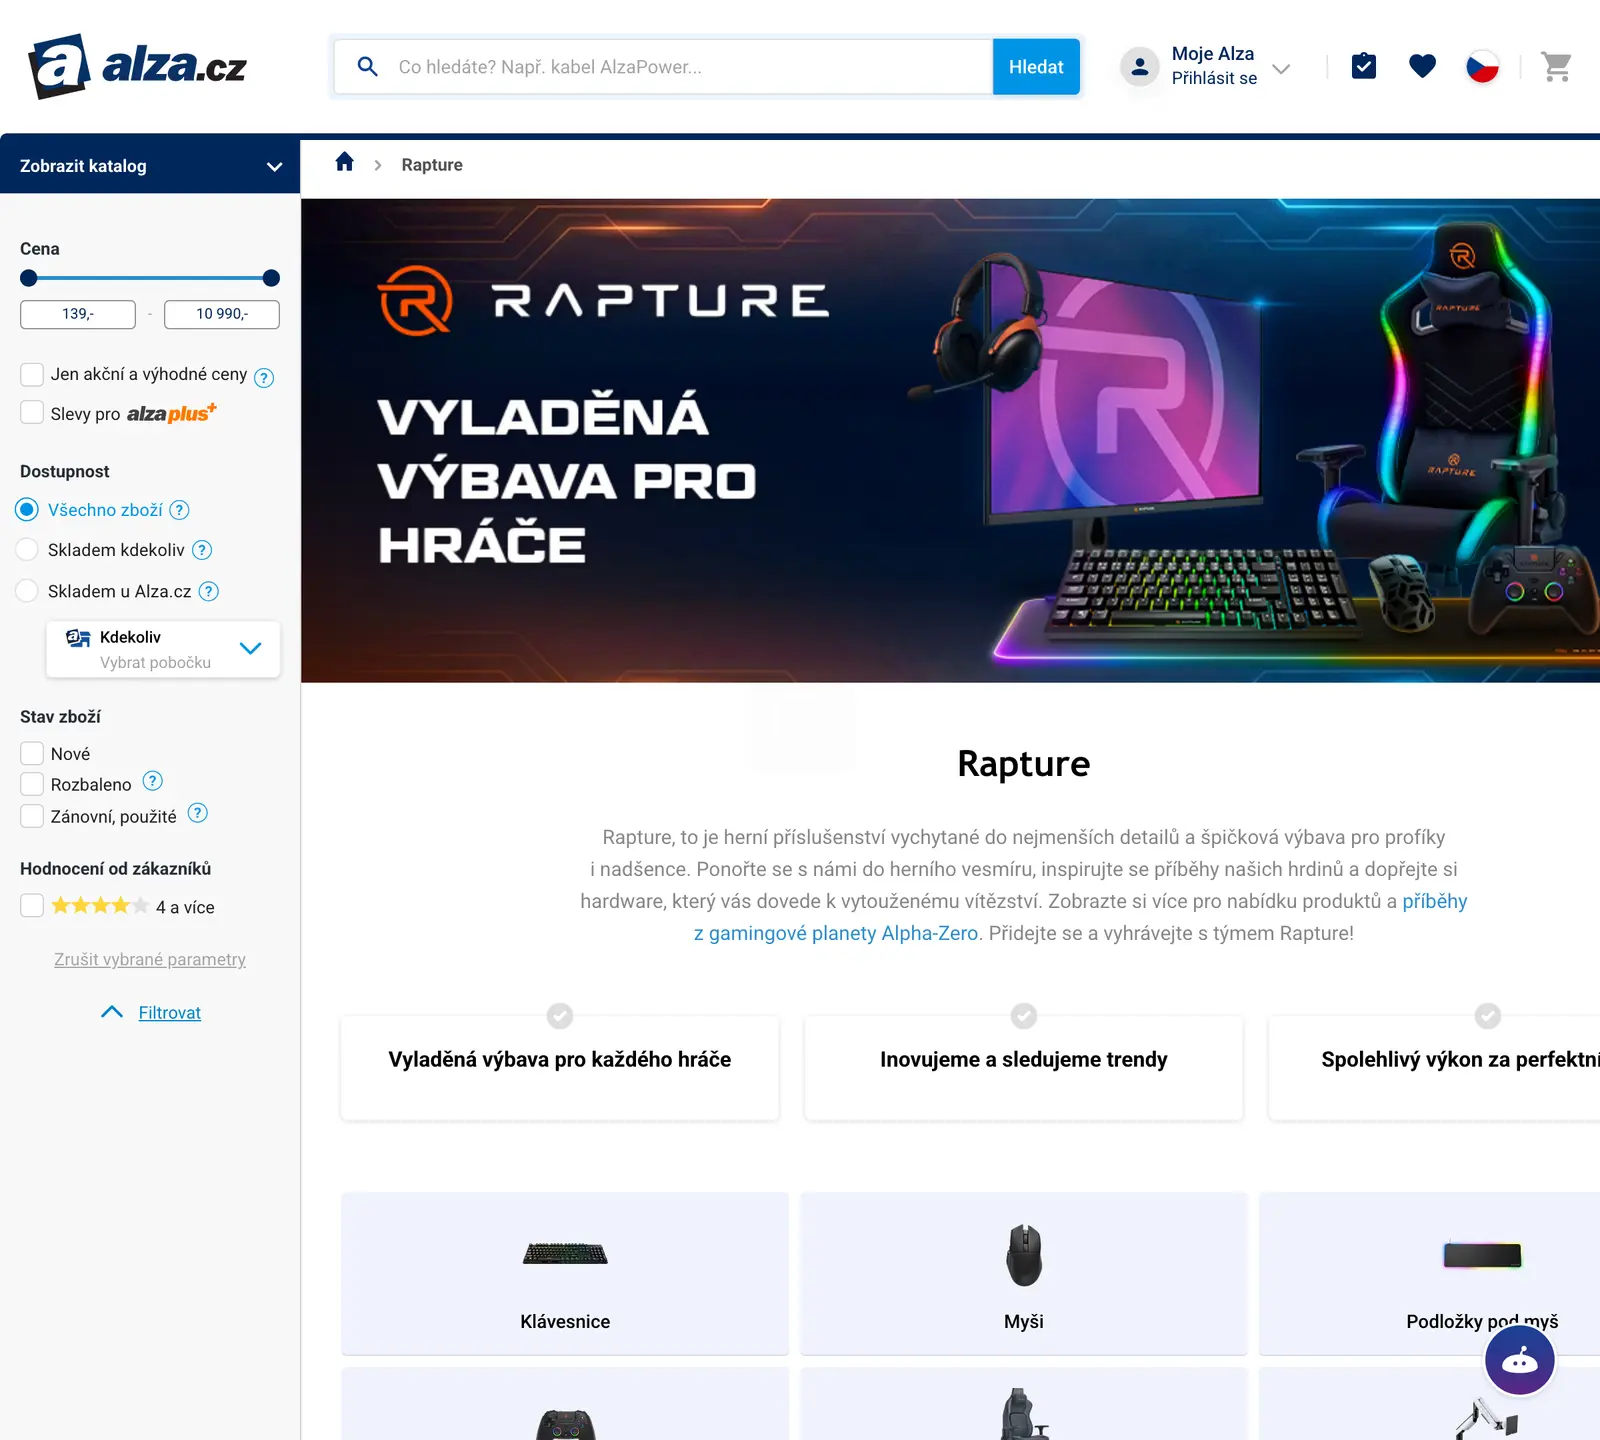Check the 'Zánovní, použité' checkbox

[32, 816]
